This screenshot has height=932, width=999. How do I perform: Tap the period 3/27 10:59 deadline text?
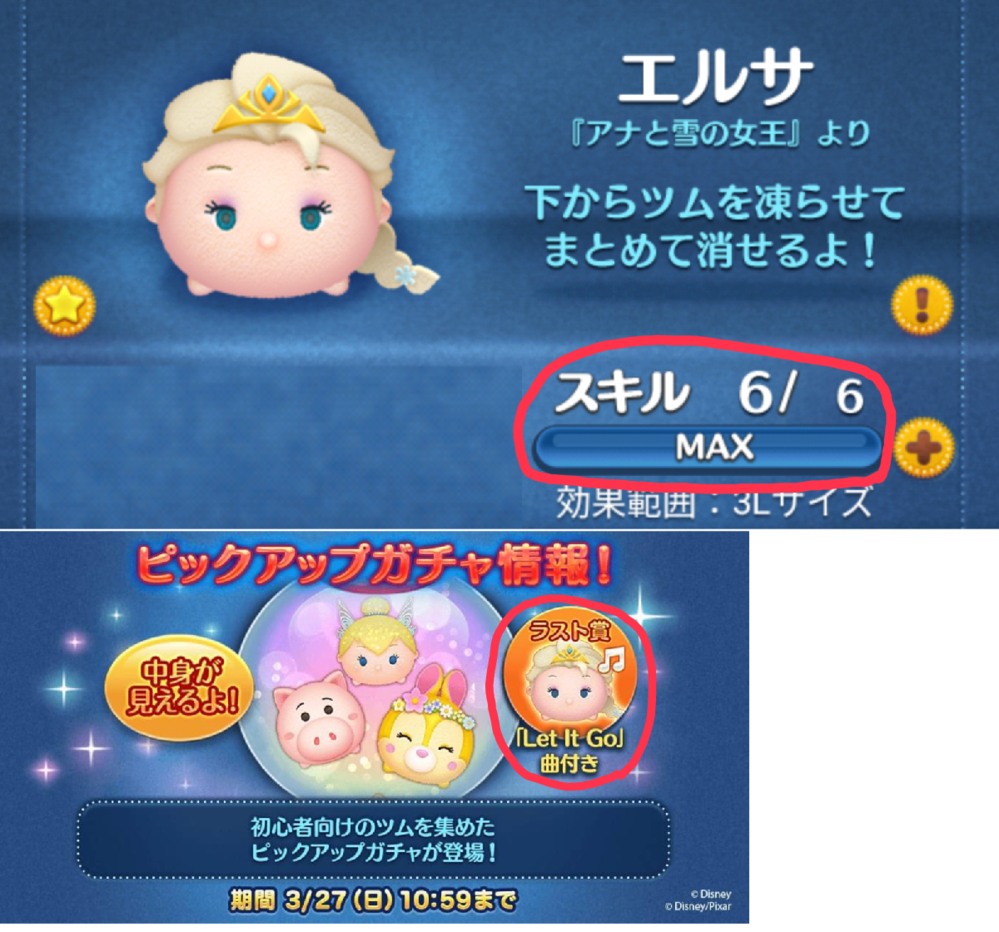tap(373, 901)
